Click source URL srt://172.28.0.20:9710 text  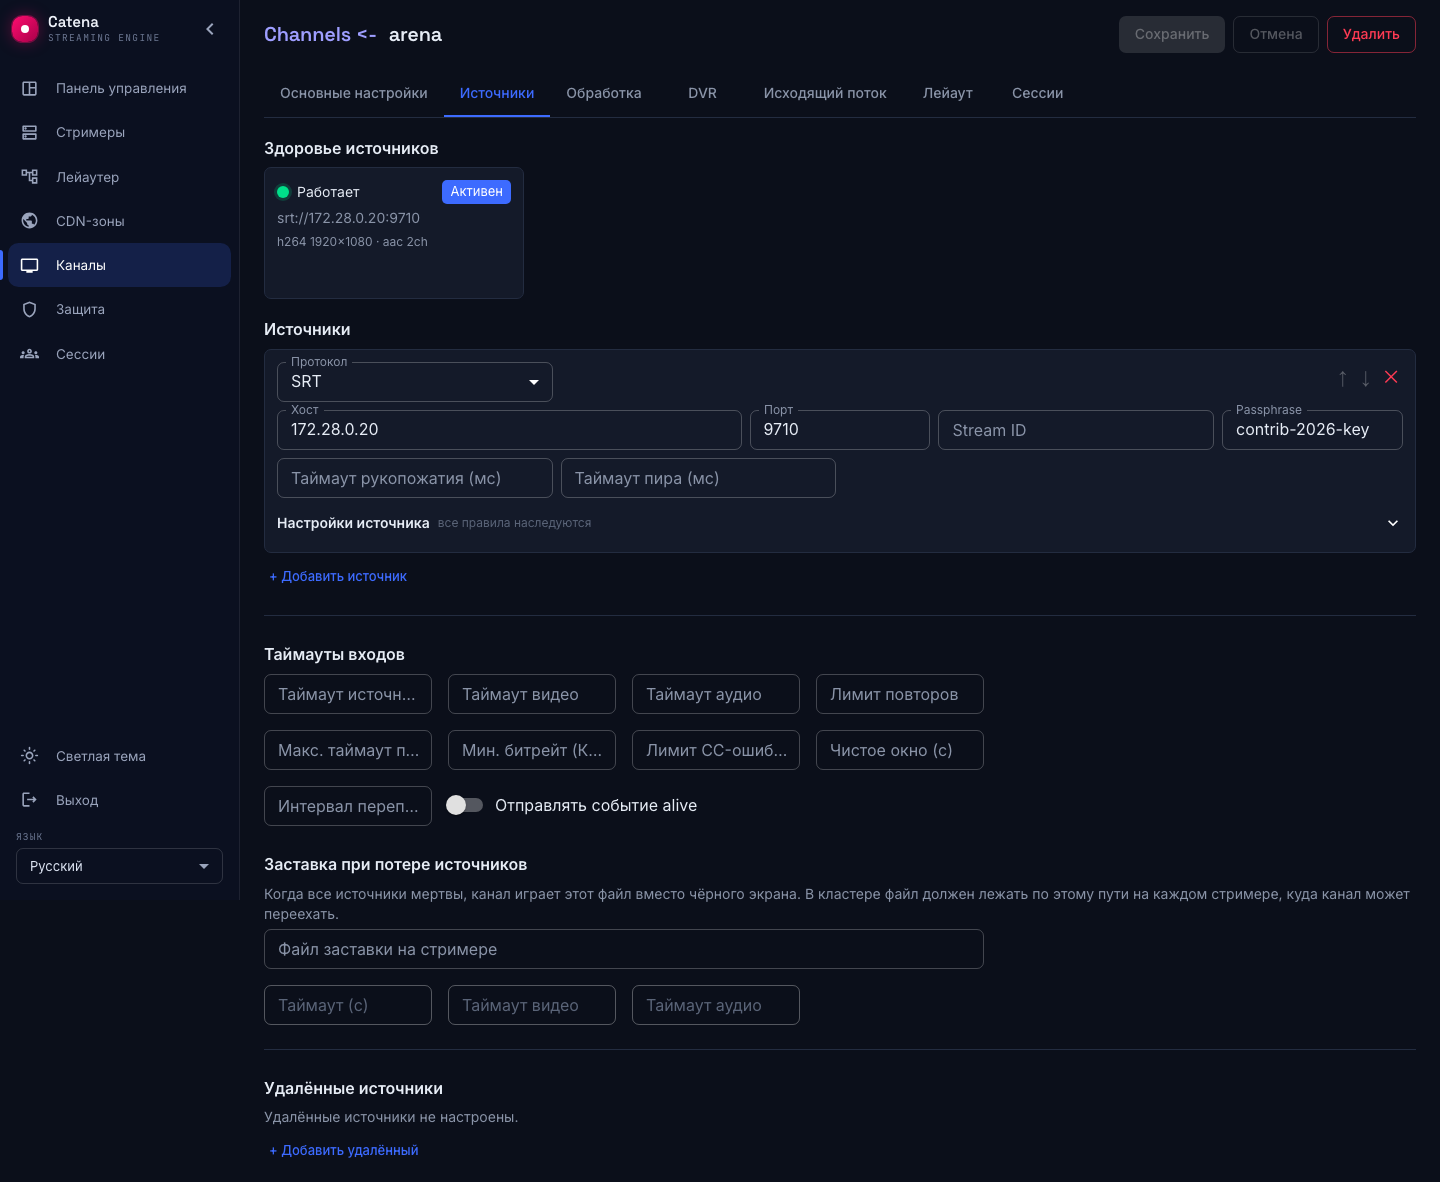348,218
